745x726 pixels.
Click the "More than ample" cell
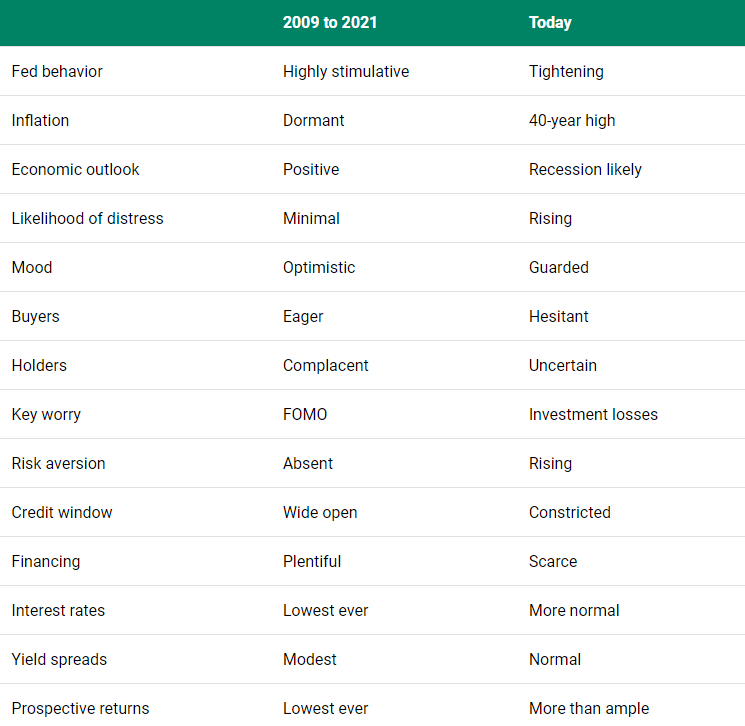pos(589,708)
